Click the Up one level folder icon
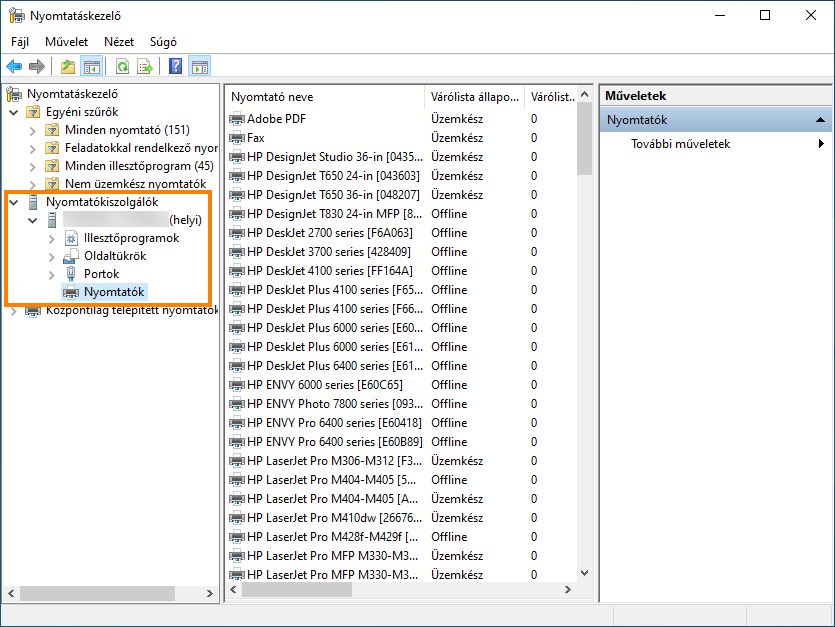Viewport: 835px width, 627px height. pyautogui.click(x=68, y=67)
